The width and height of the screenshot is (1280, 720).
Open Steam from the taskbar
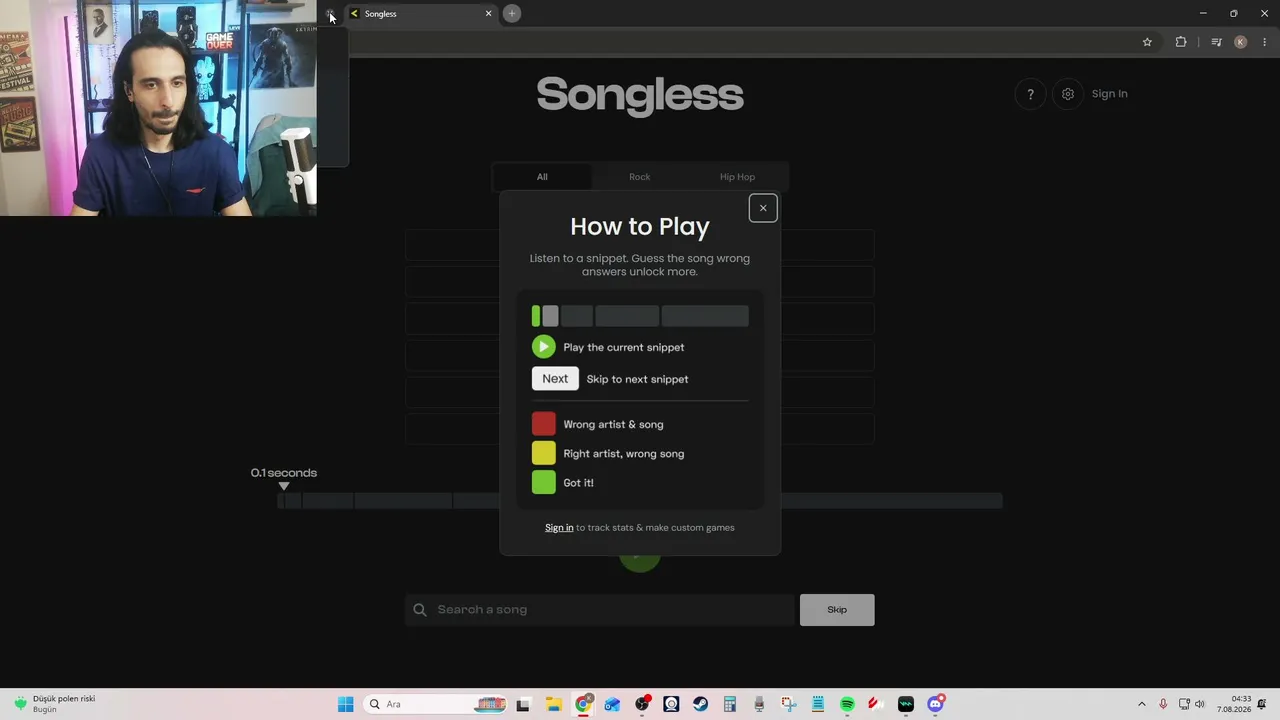click(x=700, y=704)
